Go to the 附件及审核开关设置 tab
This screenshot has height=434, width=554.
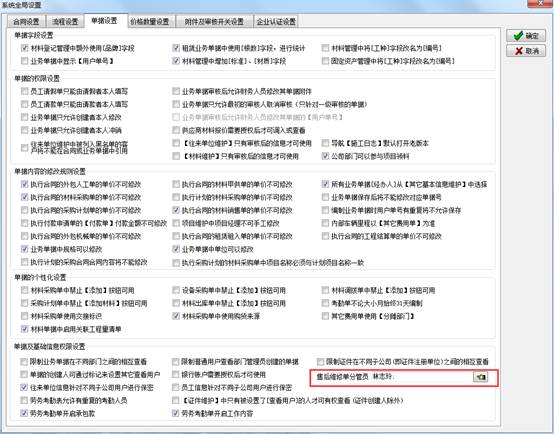[x=214, y=22]
